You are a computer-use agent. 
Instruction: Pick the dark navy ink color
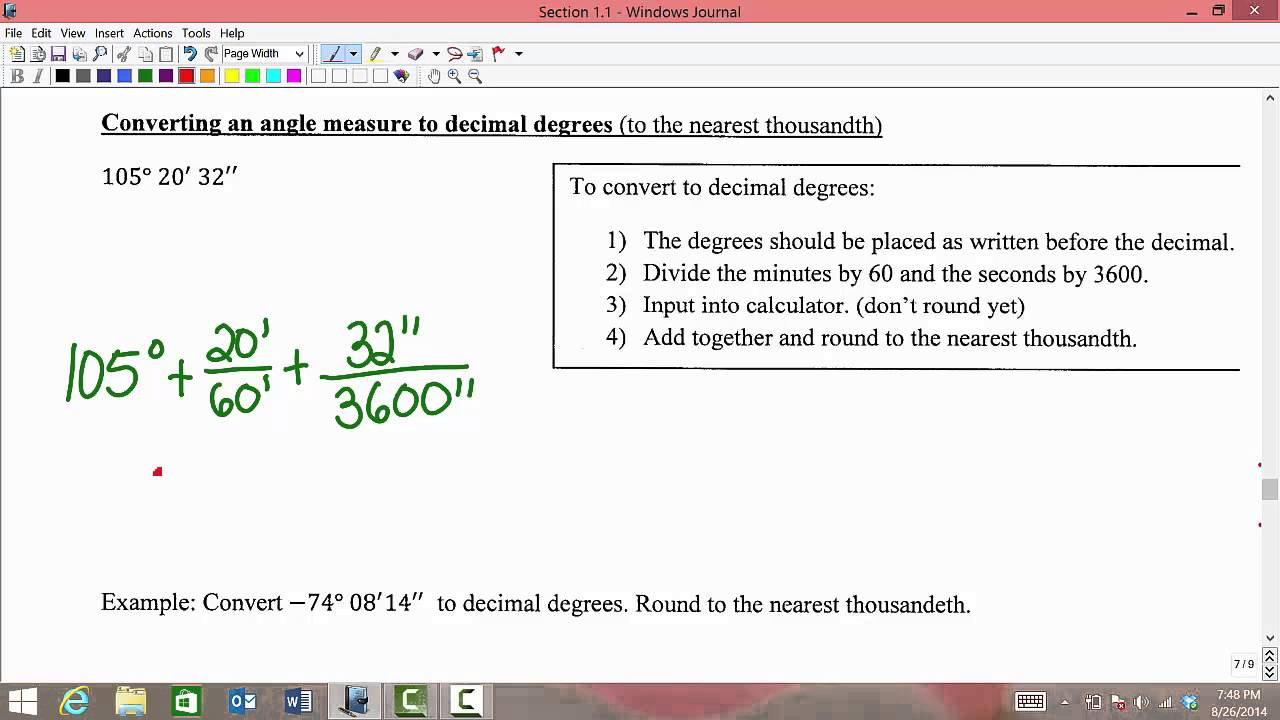click(x=104, y=76)
